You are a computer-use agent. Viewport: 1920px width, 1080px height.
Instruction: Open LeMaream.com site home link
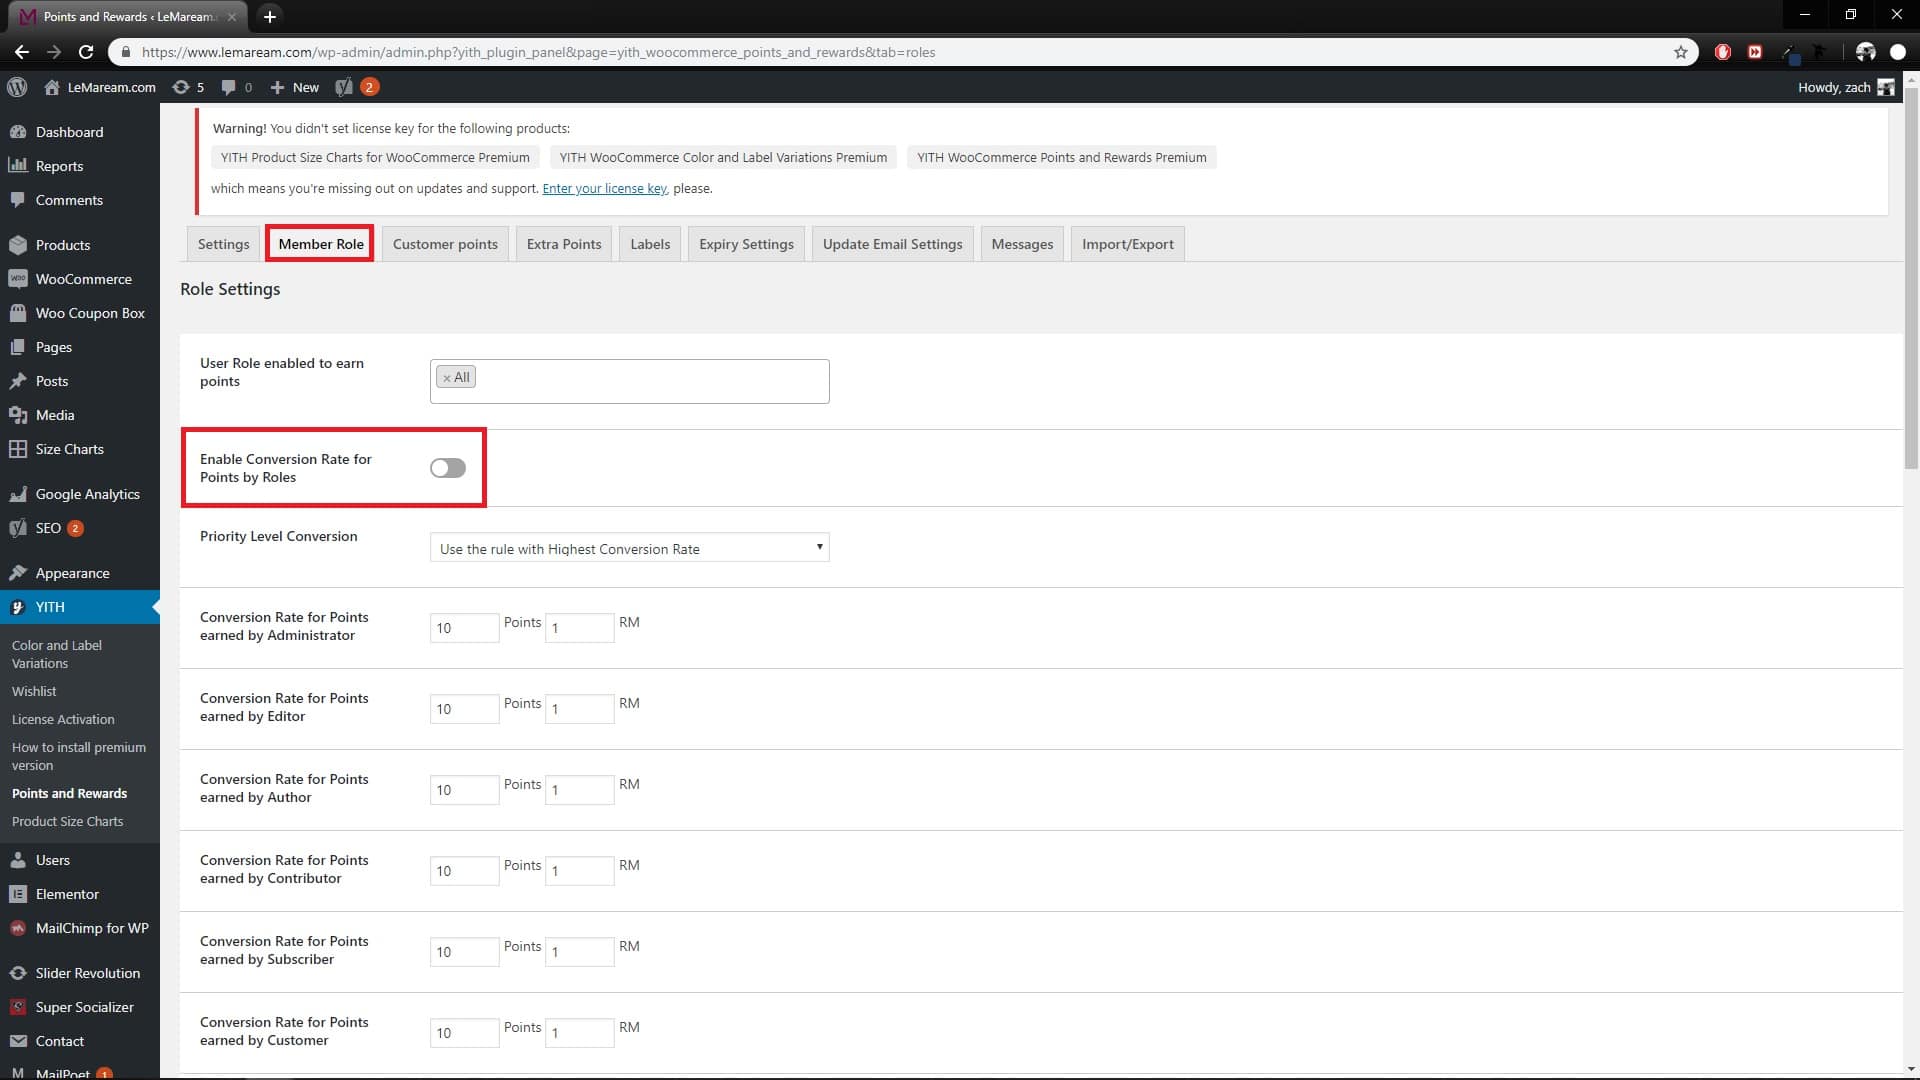100,87
